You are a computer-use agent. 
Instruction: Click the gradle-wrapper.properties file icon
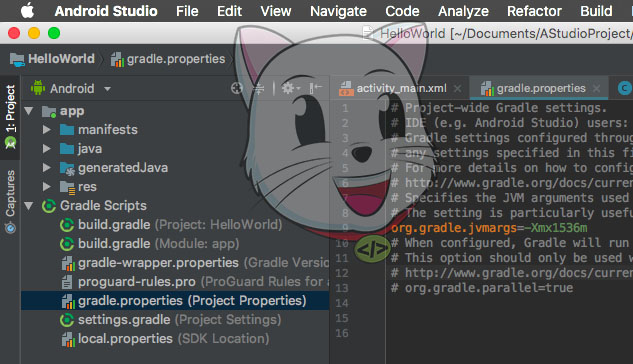pos(68,264)
